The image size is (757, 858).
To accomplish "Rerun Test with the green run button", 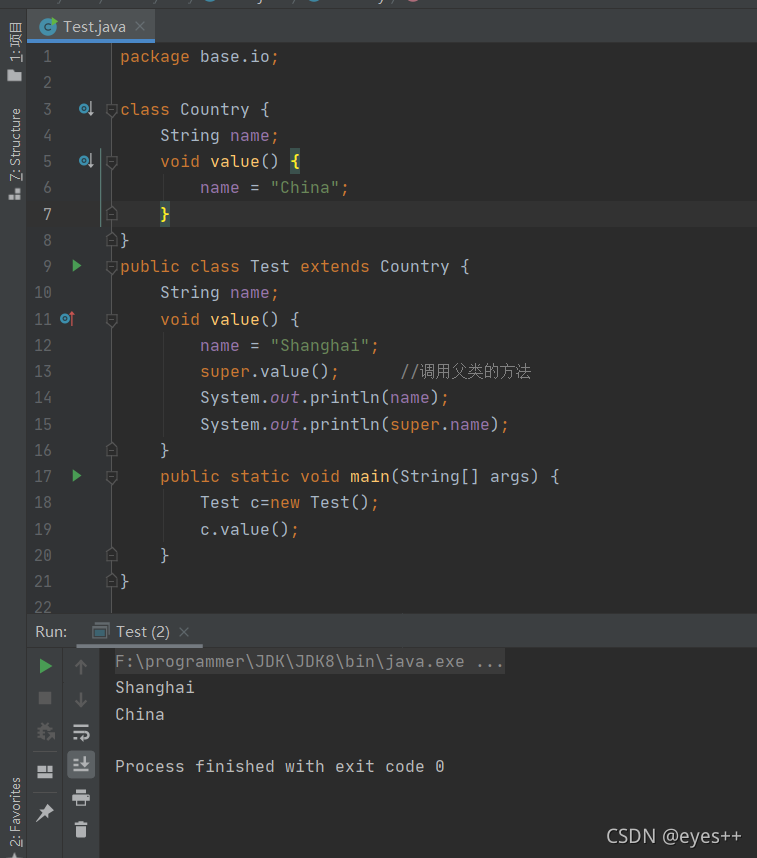I will click(x=45, y=666).
